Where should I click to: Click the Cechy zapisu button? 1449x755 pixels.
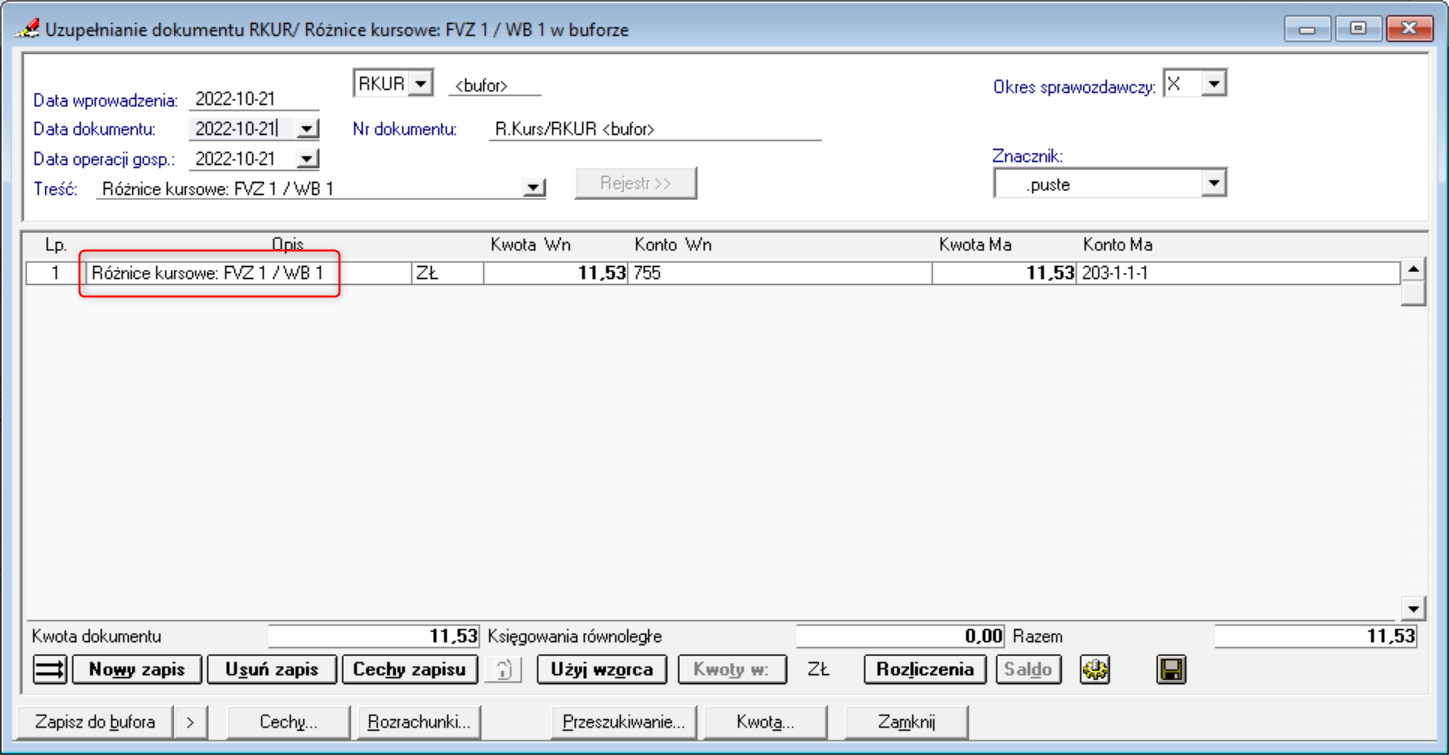click(x=410, y=670)
